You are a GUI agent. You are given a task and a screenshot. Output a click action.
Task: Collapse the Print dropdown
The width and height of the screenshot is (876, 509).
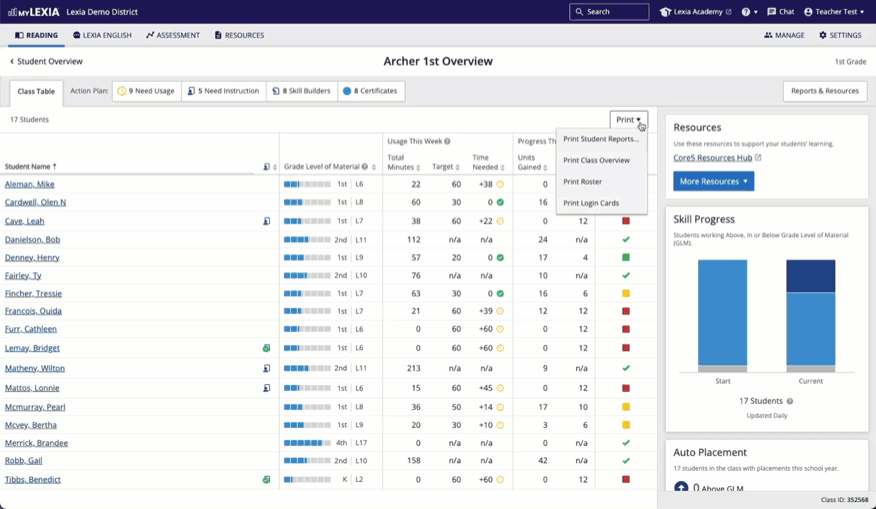click(628, 120)
